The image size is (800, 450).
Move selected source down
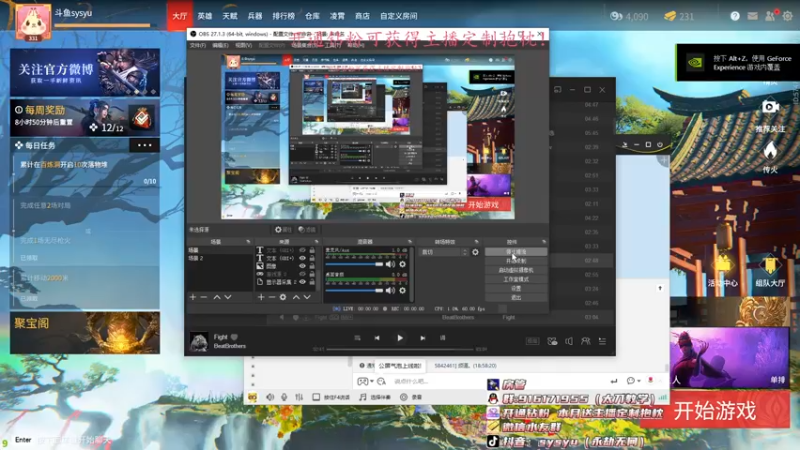307,297
